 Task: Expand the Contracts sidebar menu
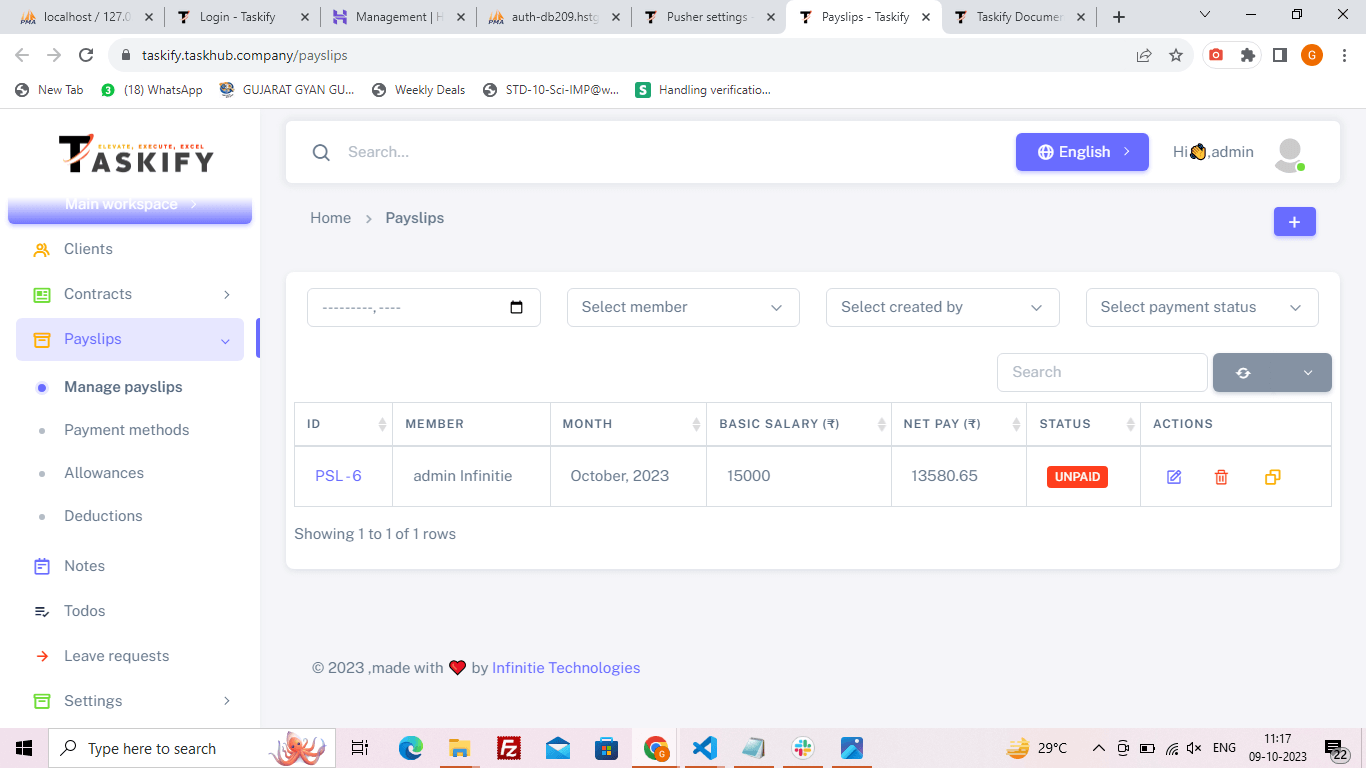click(133, 294)
